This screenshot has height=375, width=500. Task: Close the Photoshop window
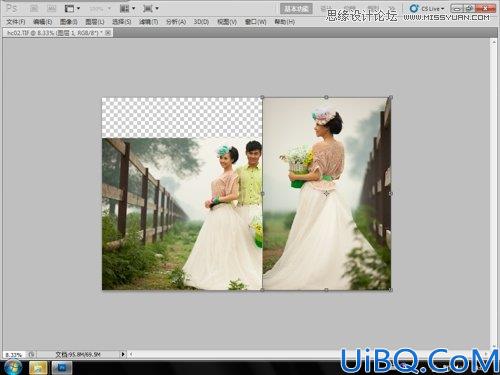pos(485,8)
